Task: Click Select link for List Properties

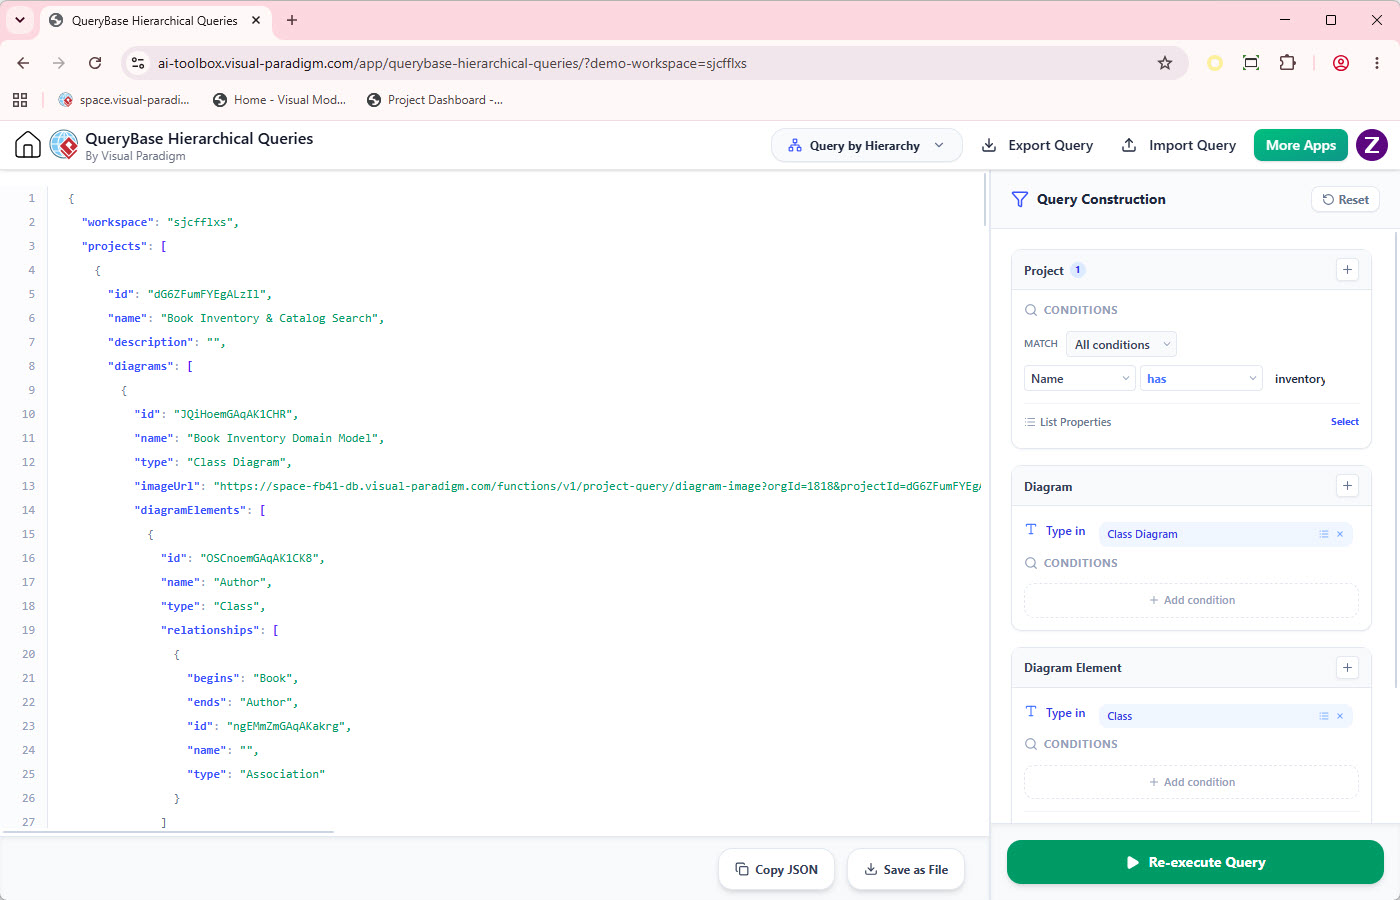Action: coord(1344,422)
